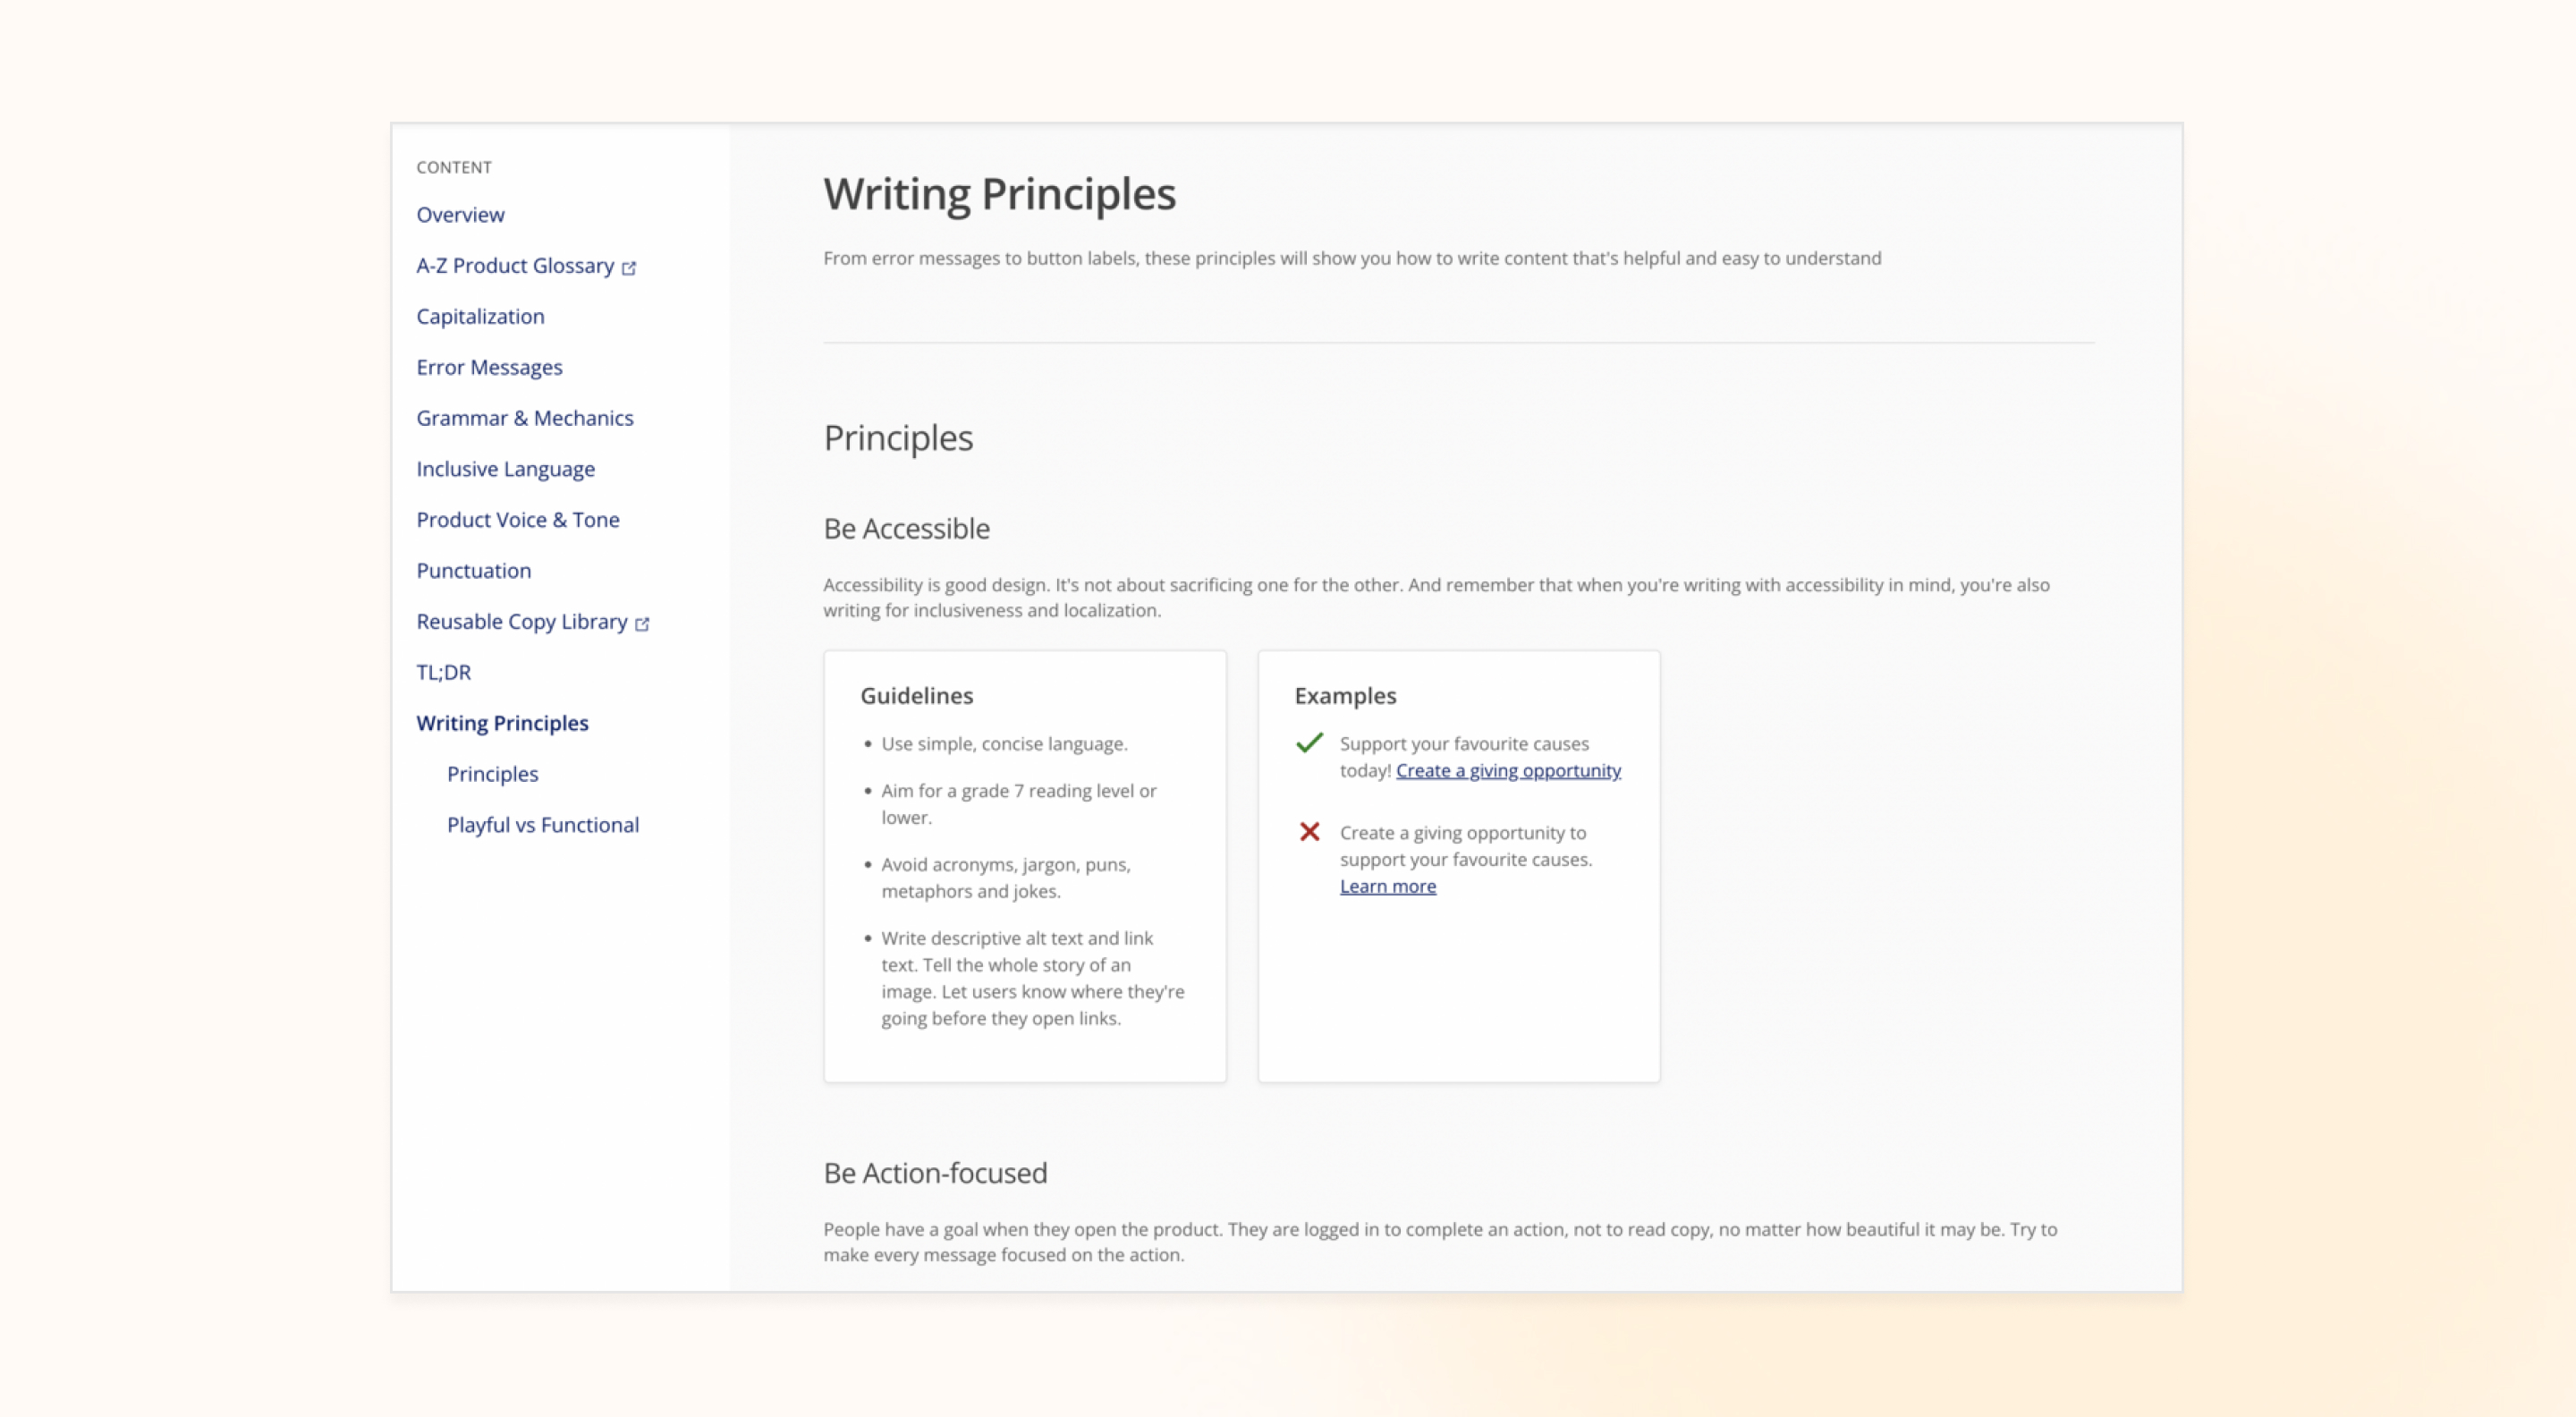Click external link icon beside A-Z Product Glossary

click(x=629, y=268)
